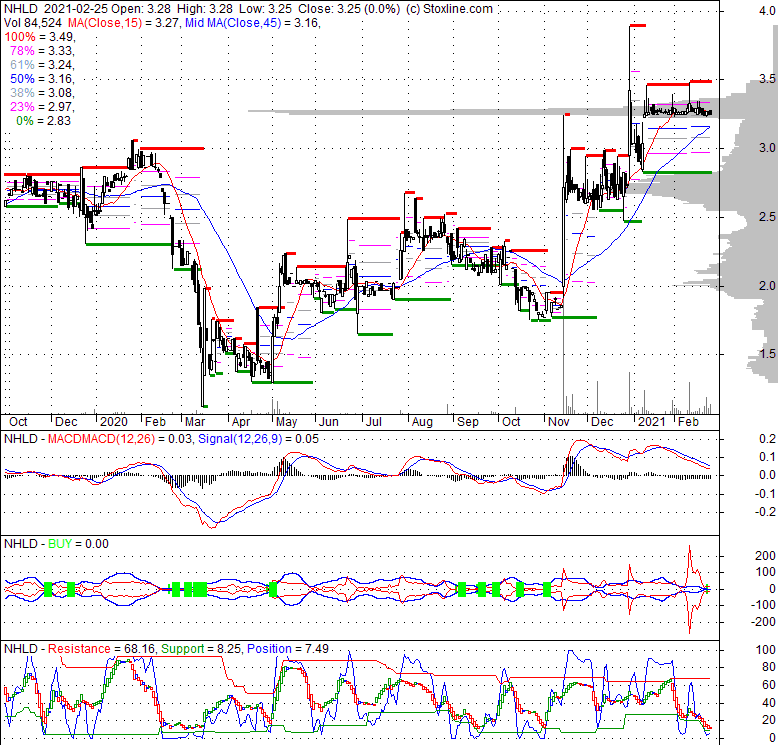Click the '2.5' price axis label
Viewport: 780px width, 745px height.
tap(767, 217)
